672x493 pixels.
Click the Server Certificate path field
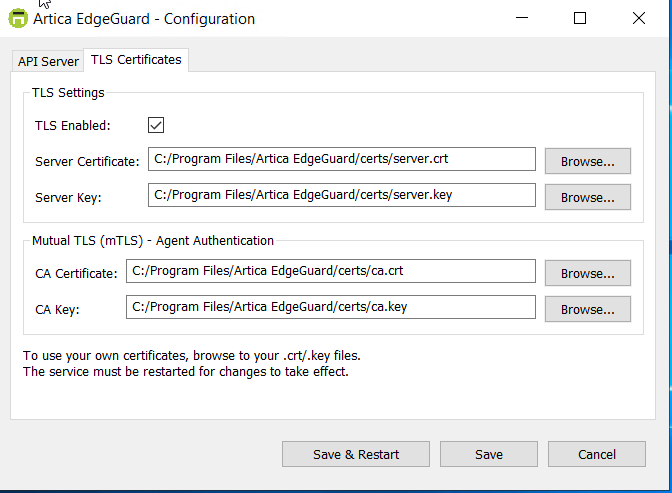(342, 159)
